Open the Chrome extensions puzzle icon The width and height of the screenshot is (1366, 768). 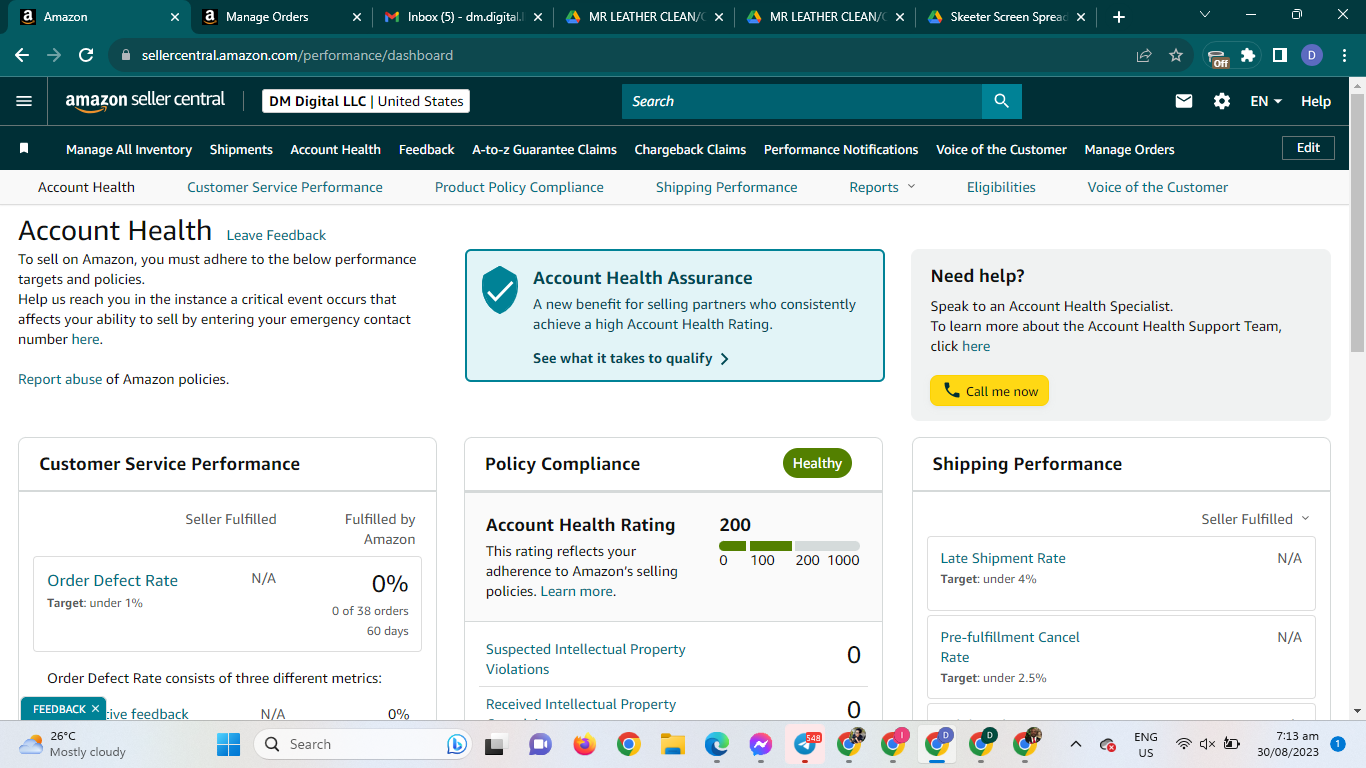[x=1248, y=55]
